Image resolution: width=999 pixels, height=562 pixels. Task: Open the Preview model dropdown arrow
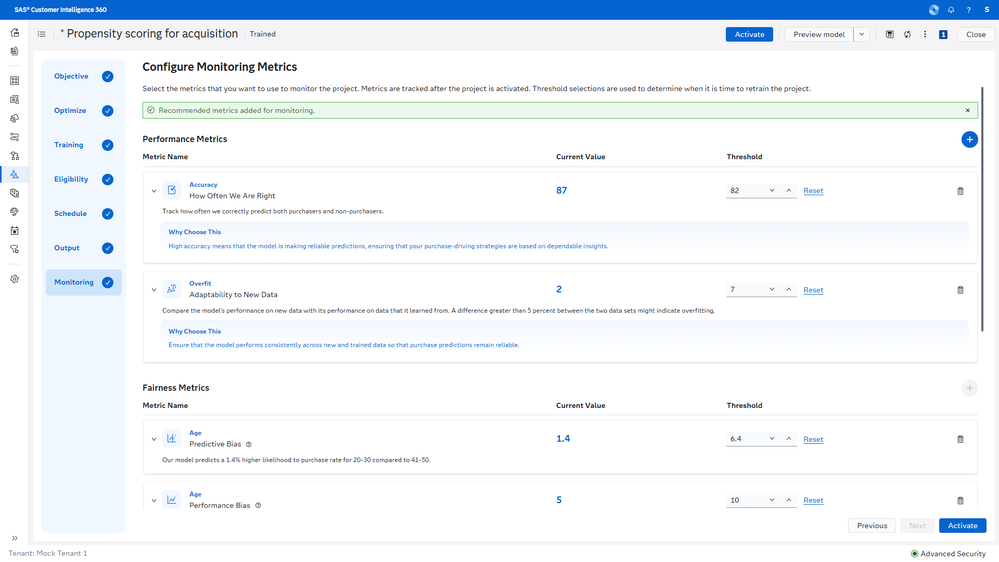[861, 34]
